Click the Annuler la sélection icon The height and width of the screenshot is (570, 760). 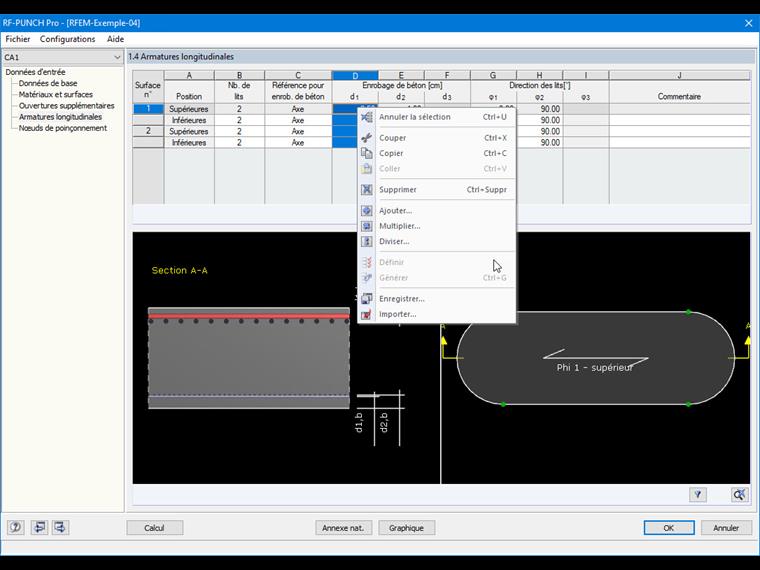[x=367, y=117]
